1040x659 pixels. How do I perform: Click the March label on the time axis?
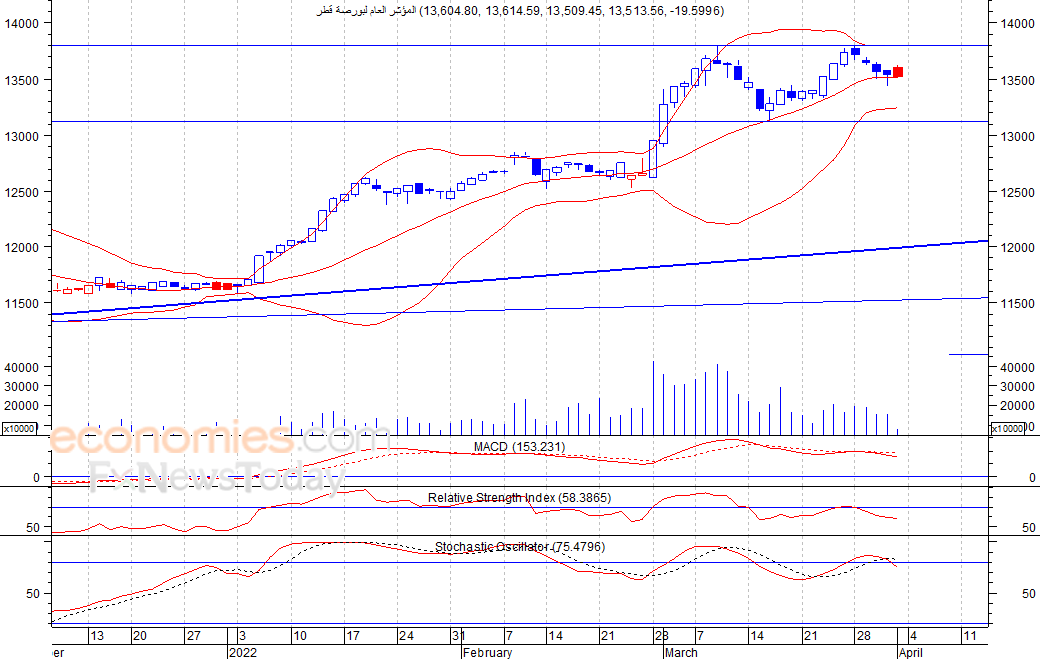click(x=681, y=652)
